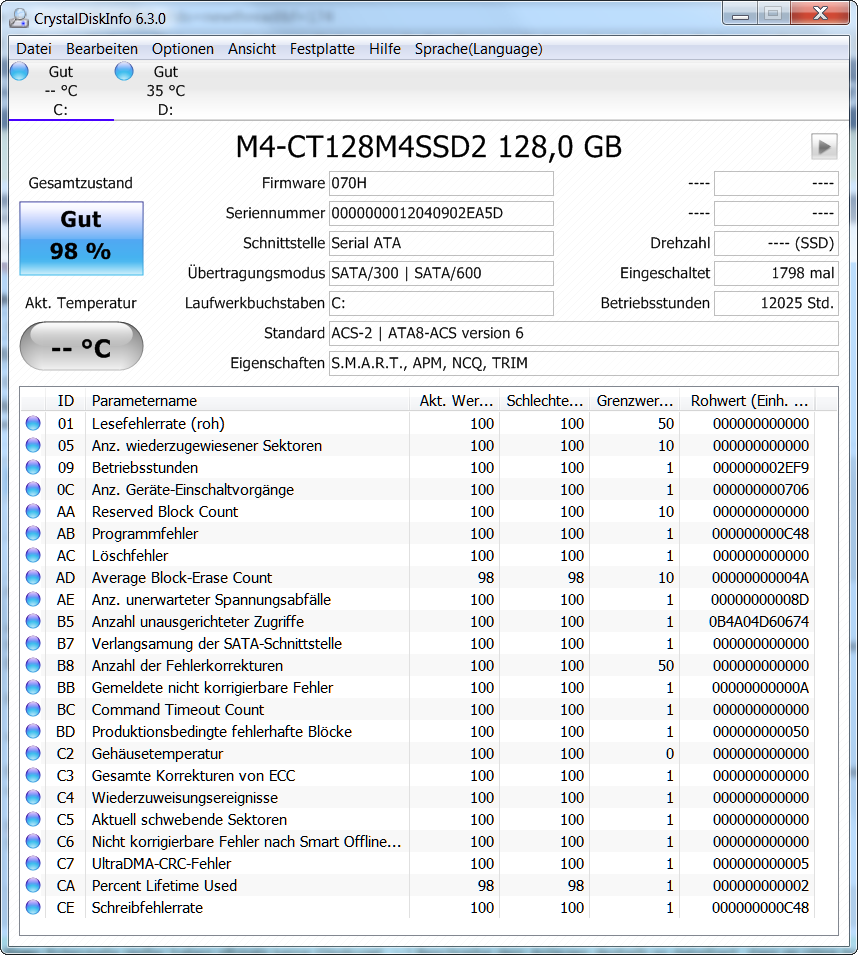
Task: Select the Percent Lifetime Used row text
Action: click(x=164, y=886)
